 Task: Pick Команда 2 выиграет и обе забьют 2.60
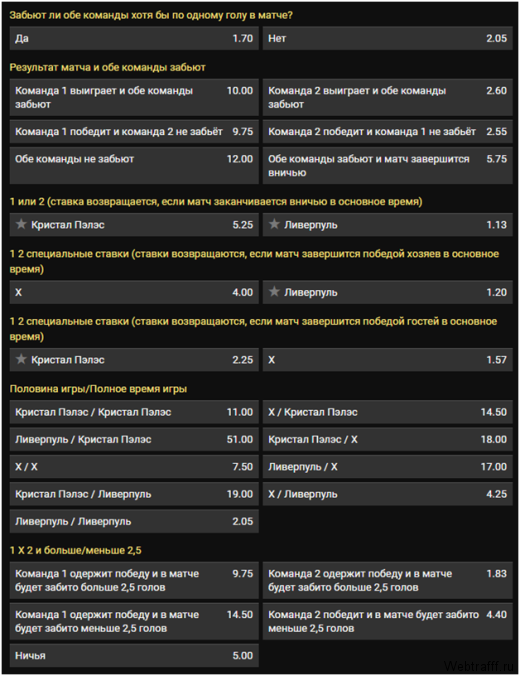click(x=388, y=97)
